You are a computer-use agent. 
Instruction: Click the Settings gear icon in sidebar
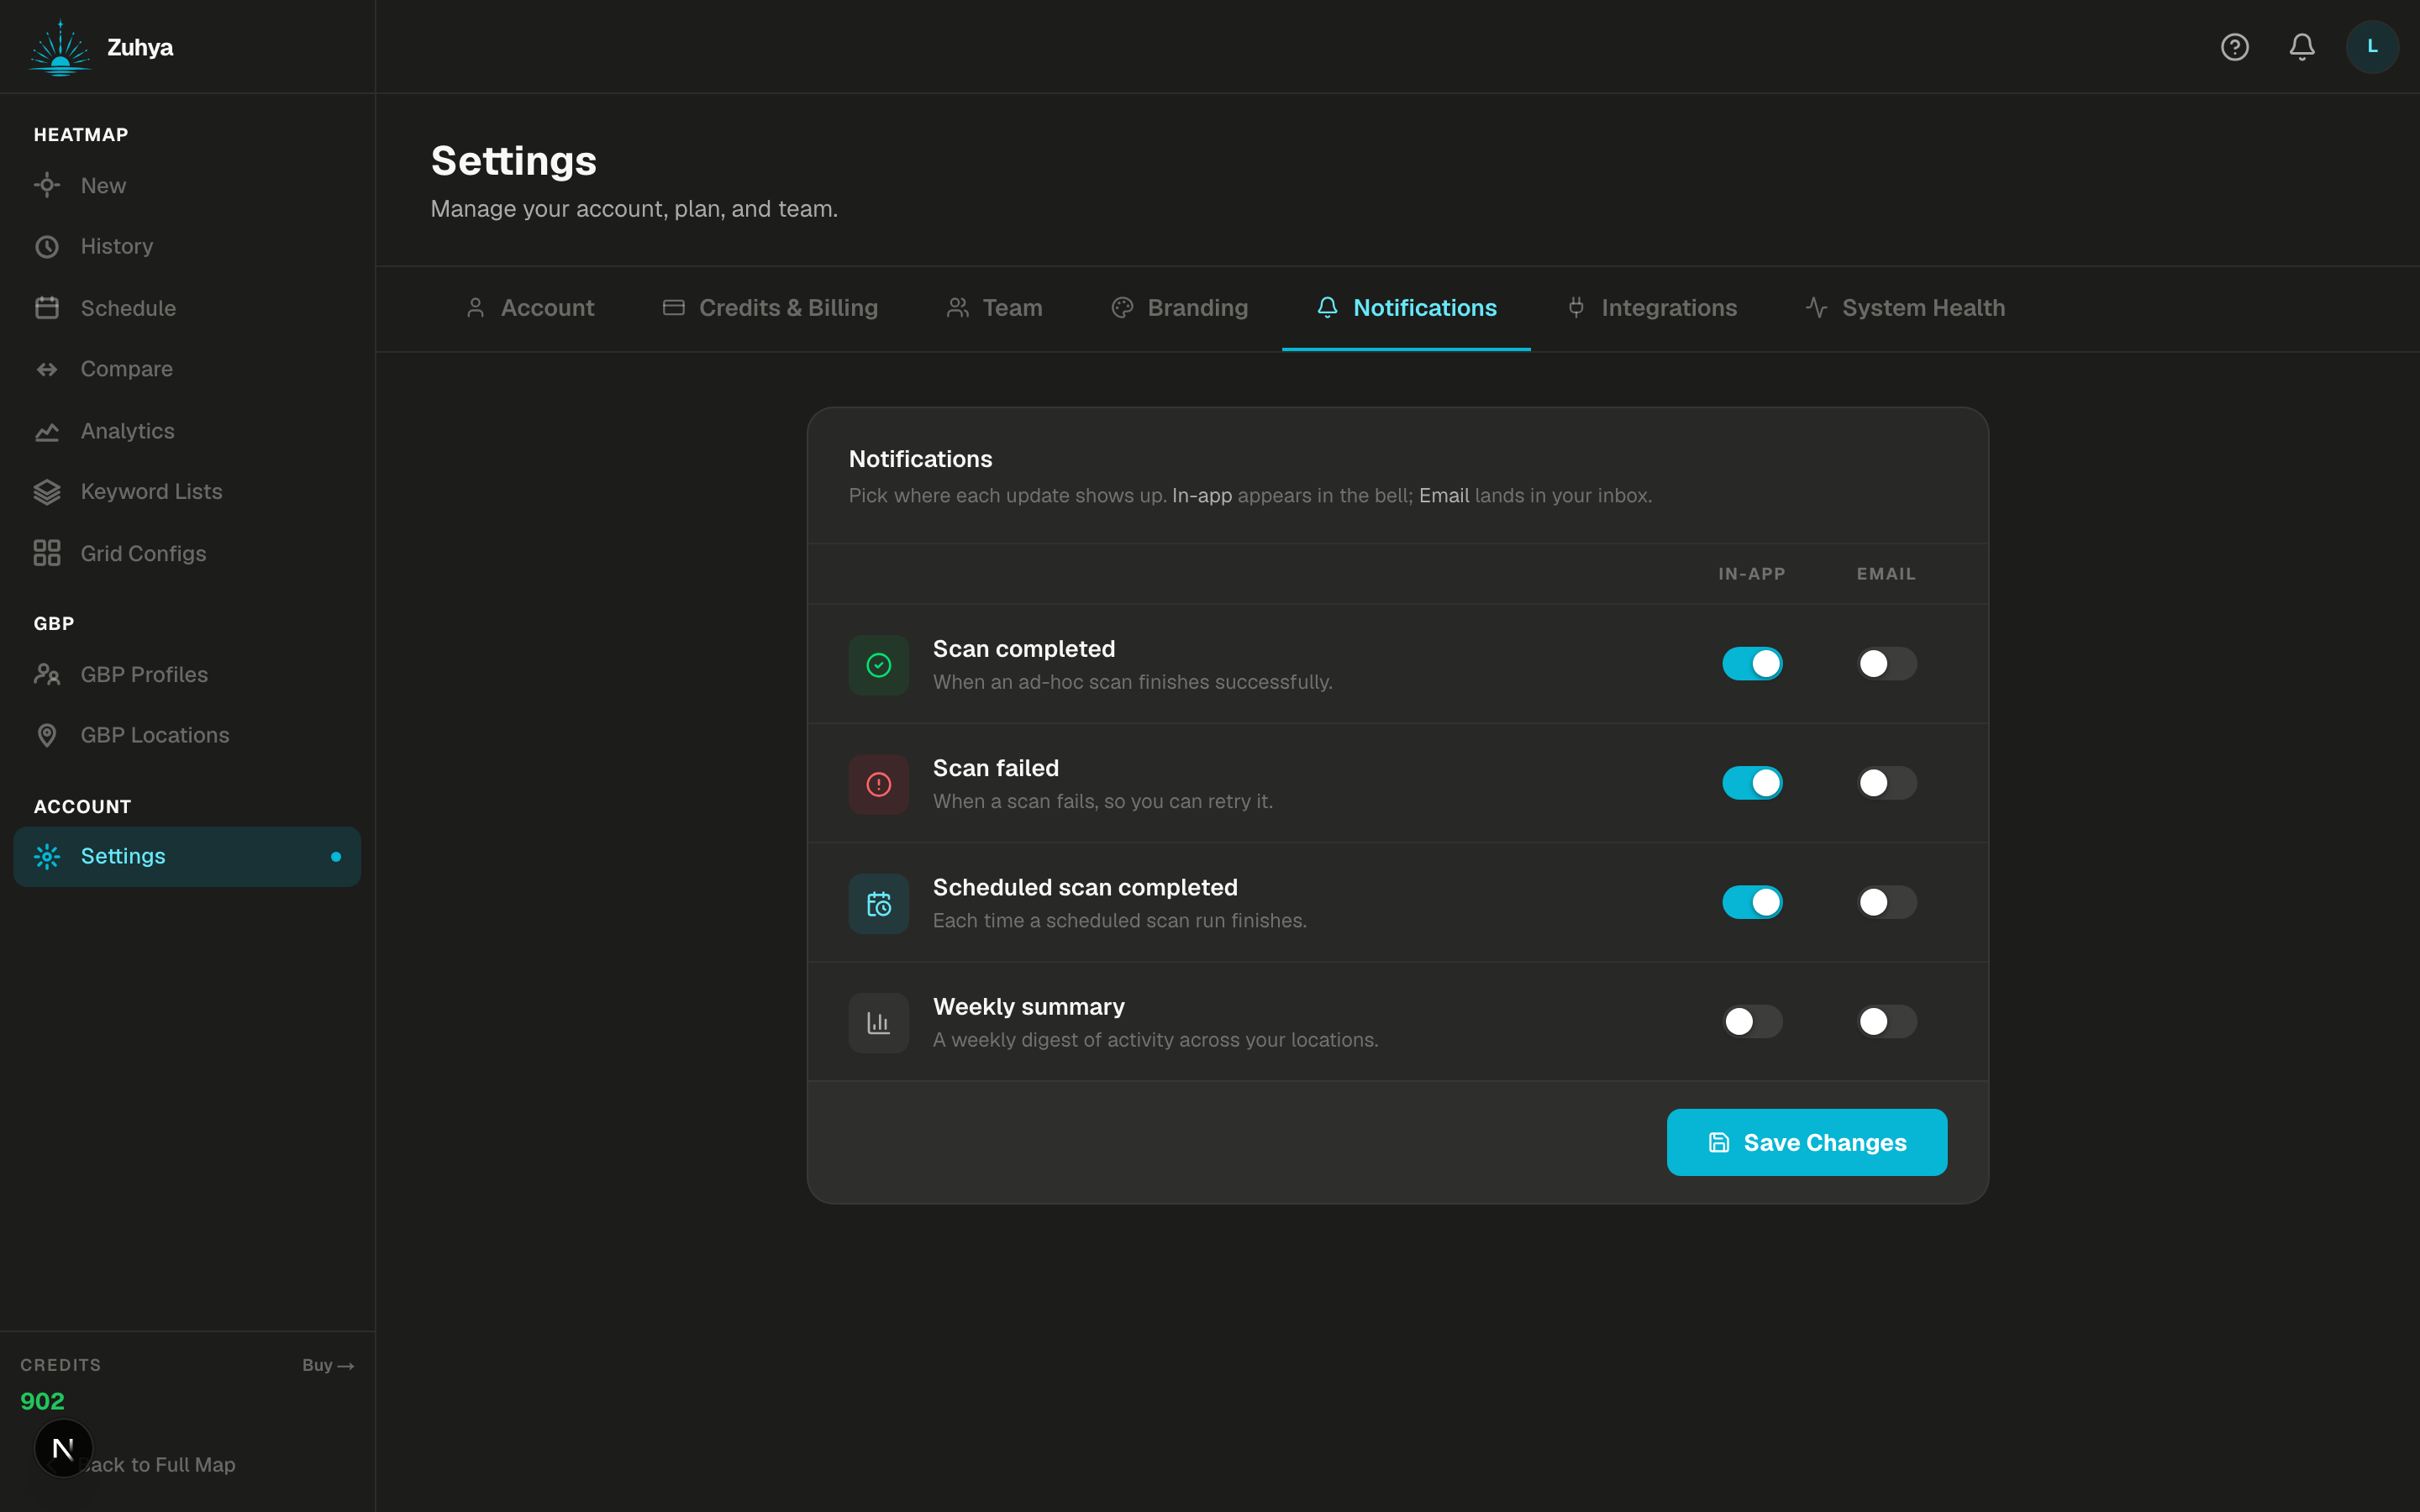pos(47,857)
